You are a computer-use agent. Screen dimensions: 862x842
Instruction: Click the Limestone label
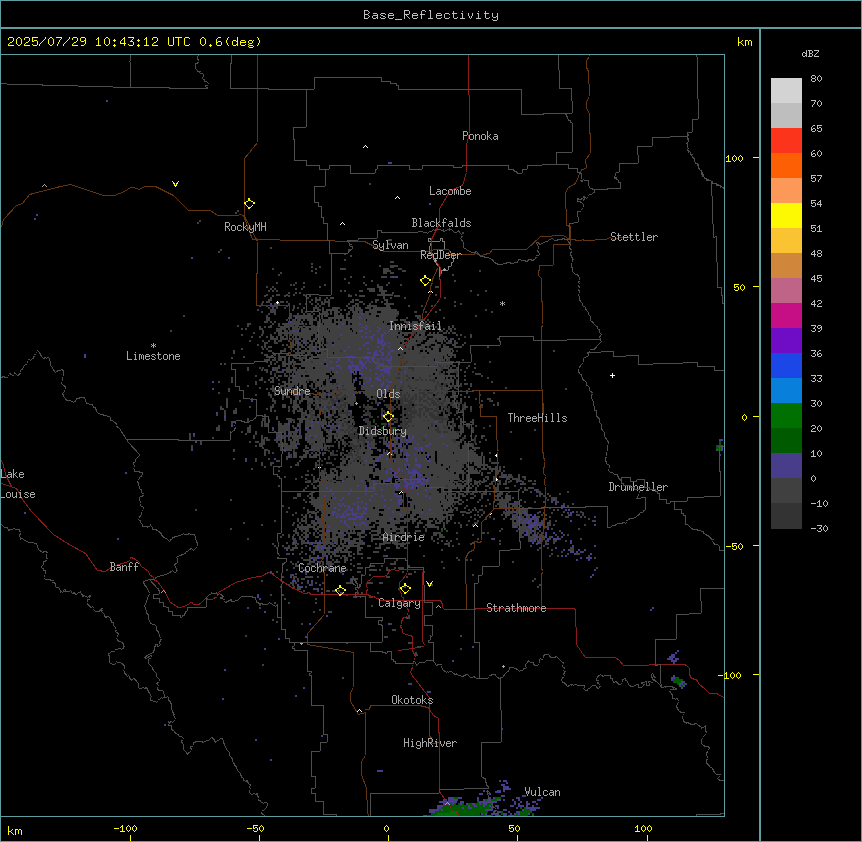[153, 356]
